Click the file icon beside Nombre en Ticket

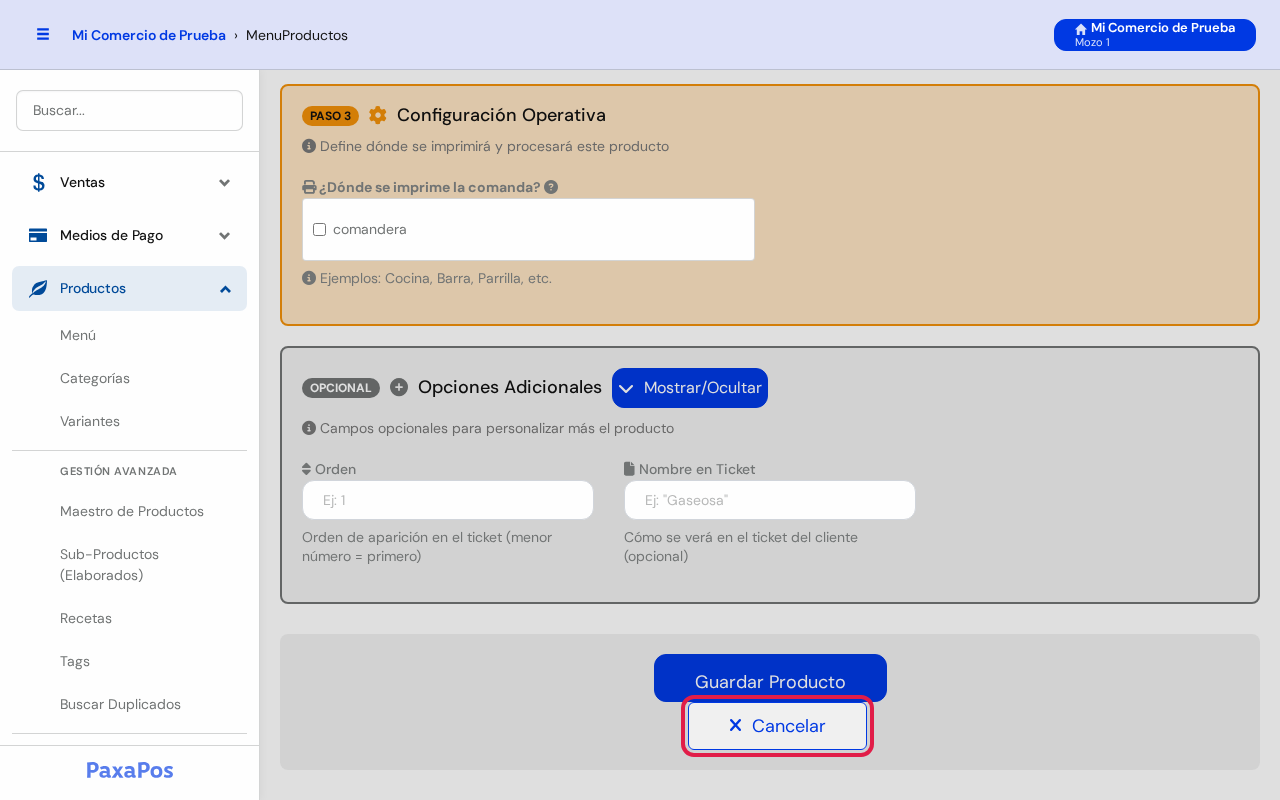(x=629, y=469)
